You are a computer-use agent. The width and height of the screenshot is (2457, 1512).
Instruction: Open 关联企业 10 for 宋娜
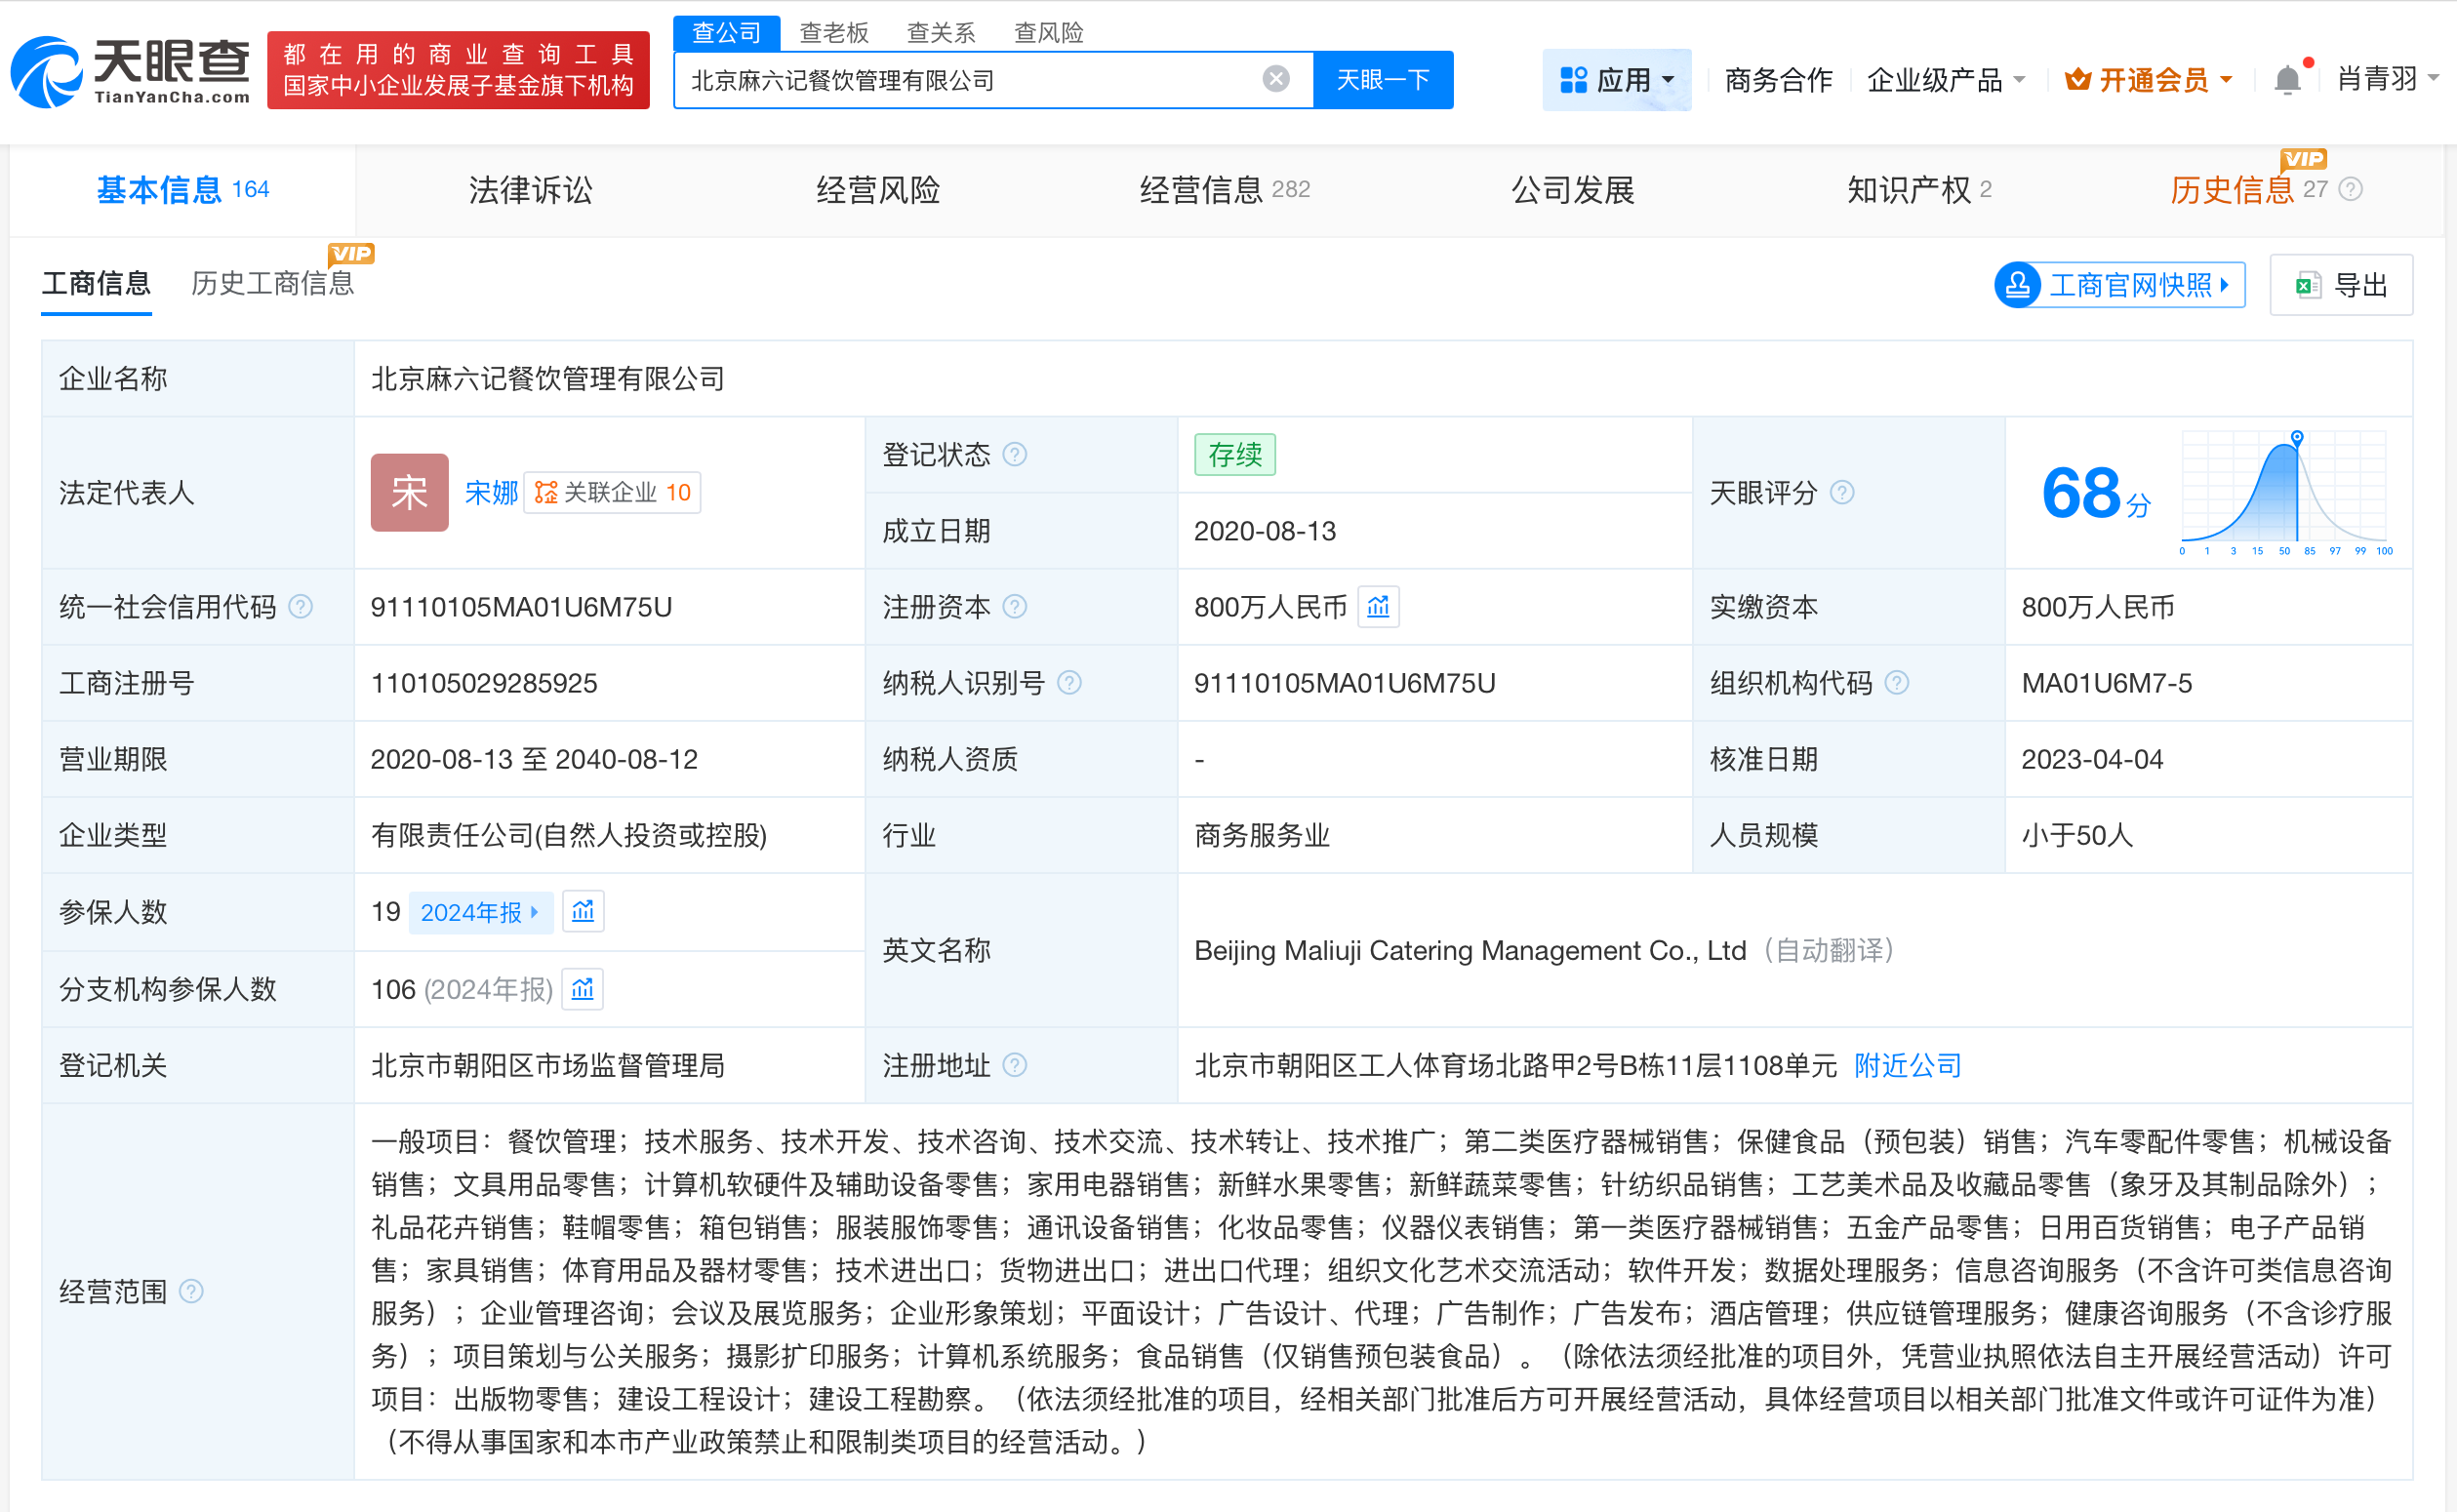pos(612,492)
